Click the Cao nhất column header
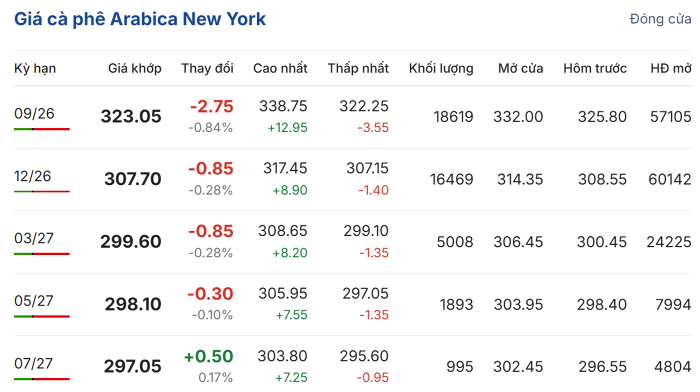This screenshot has width=700, height=392. point(280,68)
